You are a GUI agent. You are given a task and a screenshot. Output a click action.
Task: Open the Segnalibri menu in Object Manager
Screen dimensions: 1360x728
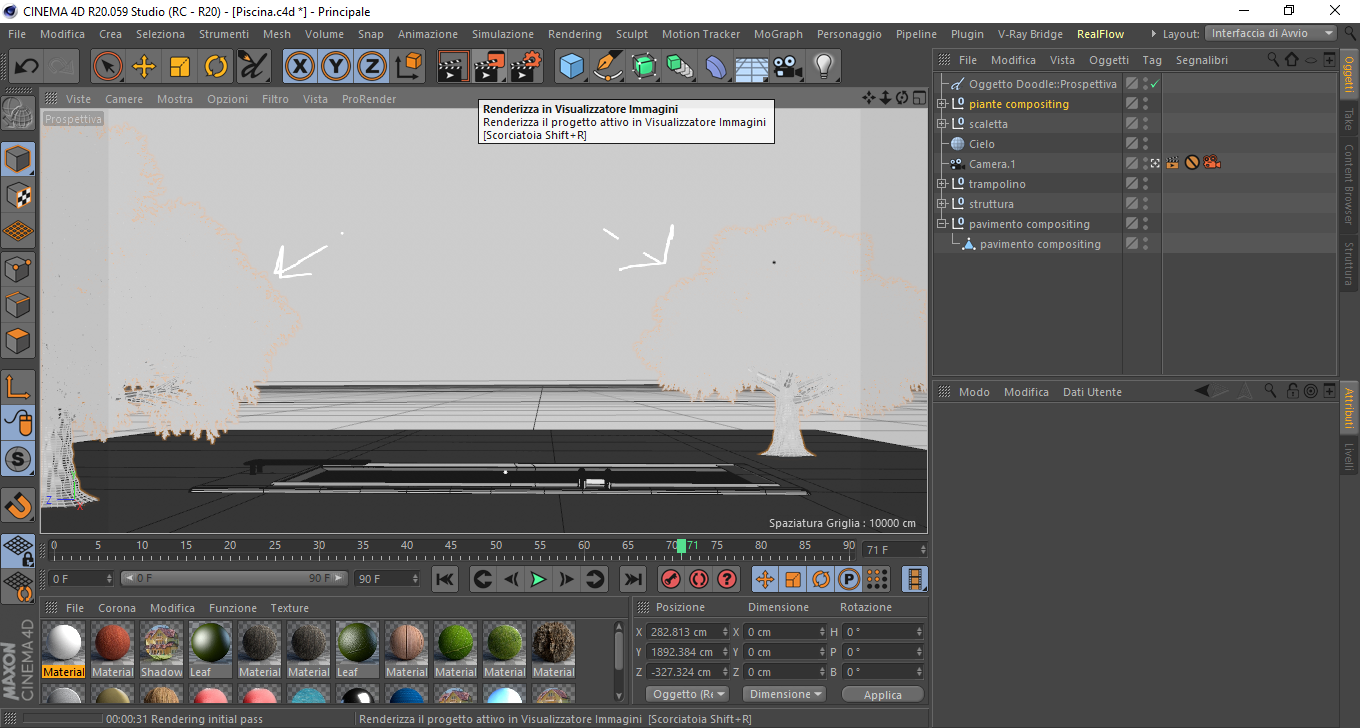coord(1201,60)
